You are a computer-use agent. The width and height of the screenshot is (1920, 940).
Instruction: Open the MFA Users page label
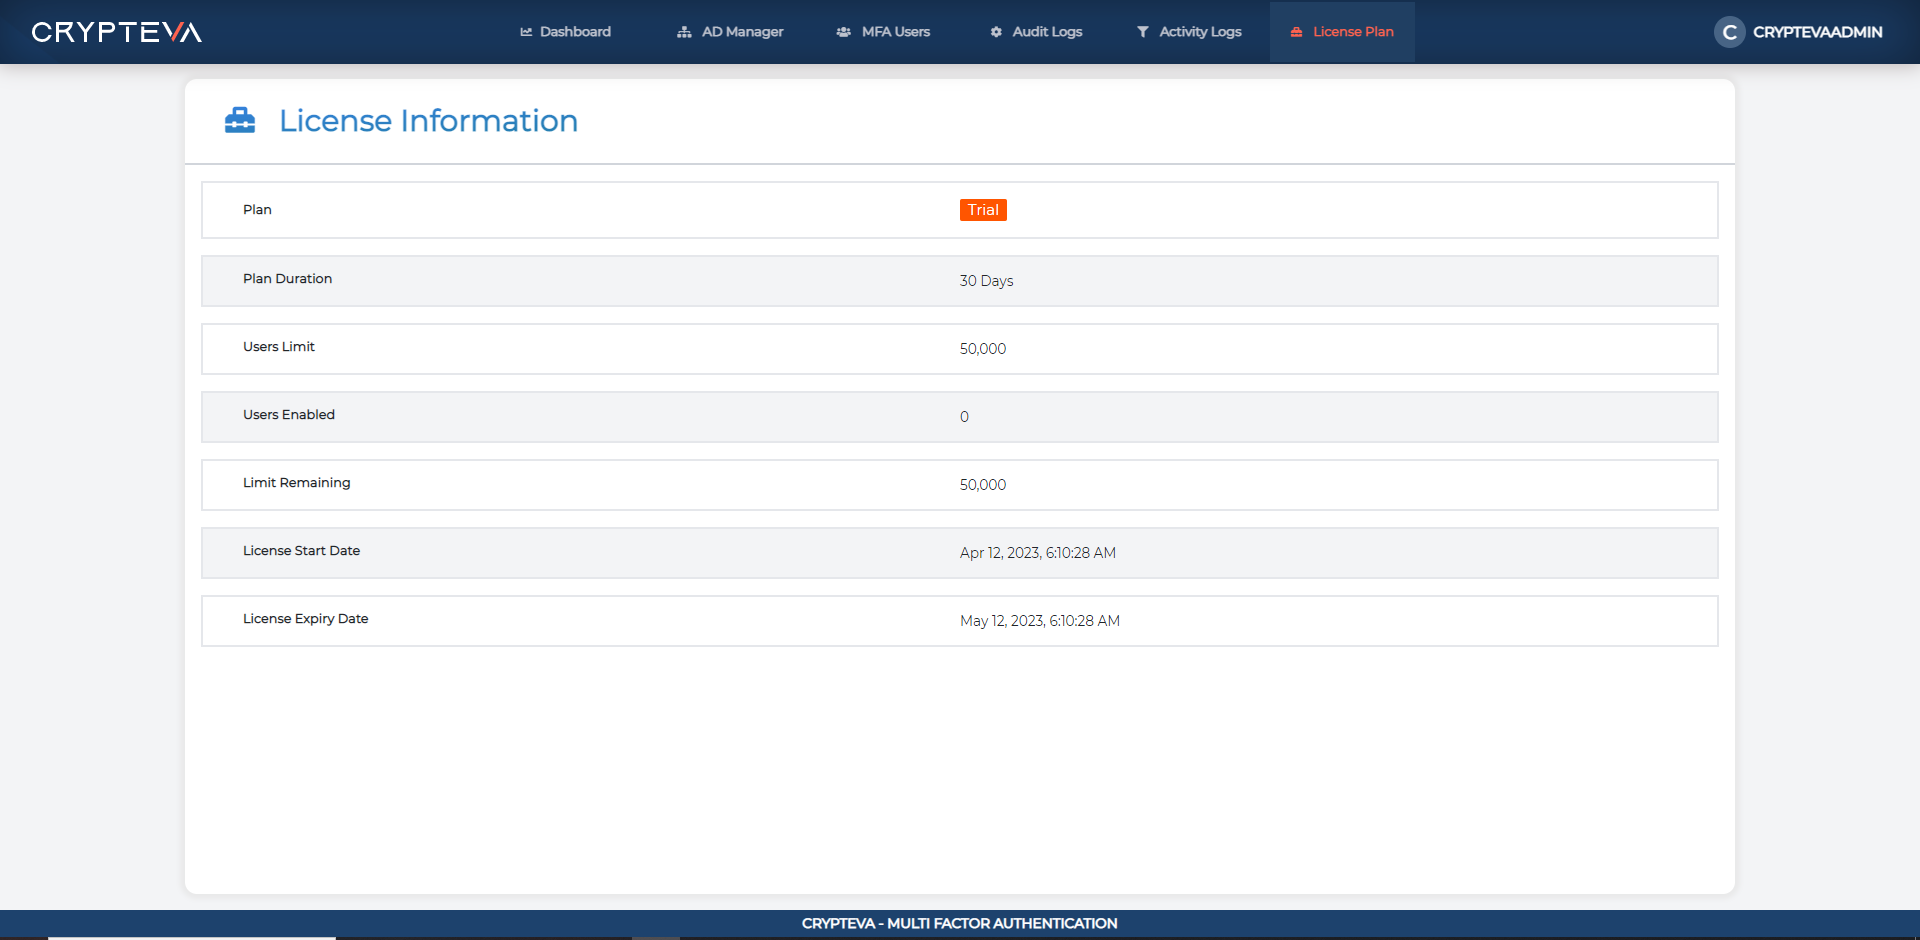point(896,32)
